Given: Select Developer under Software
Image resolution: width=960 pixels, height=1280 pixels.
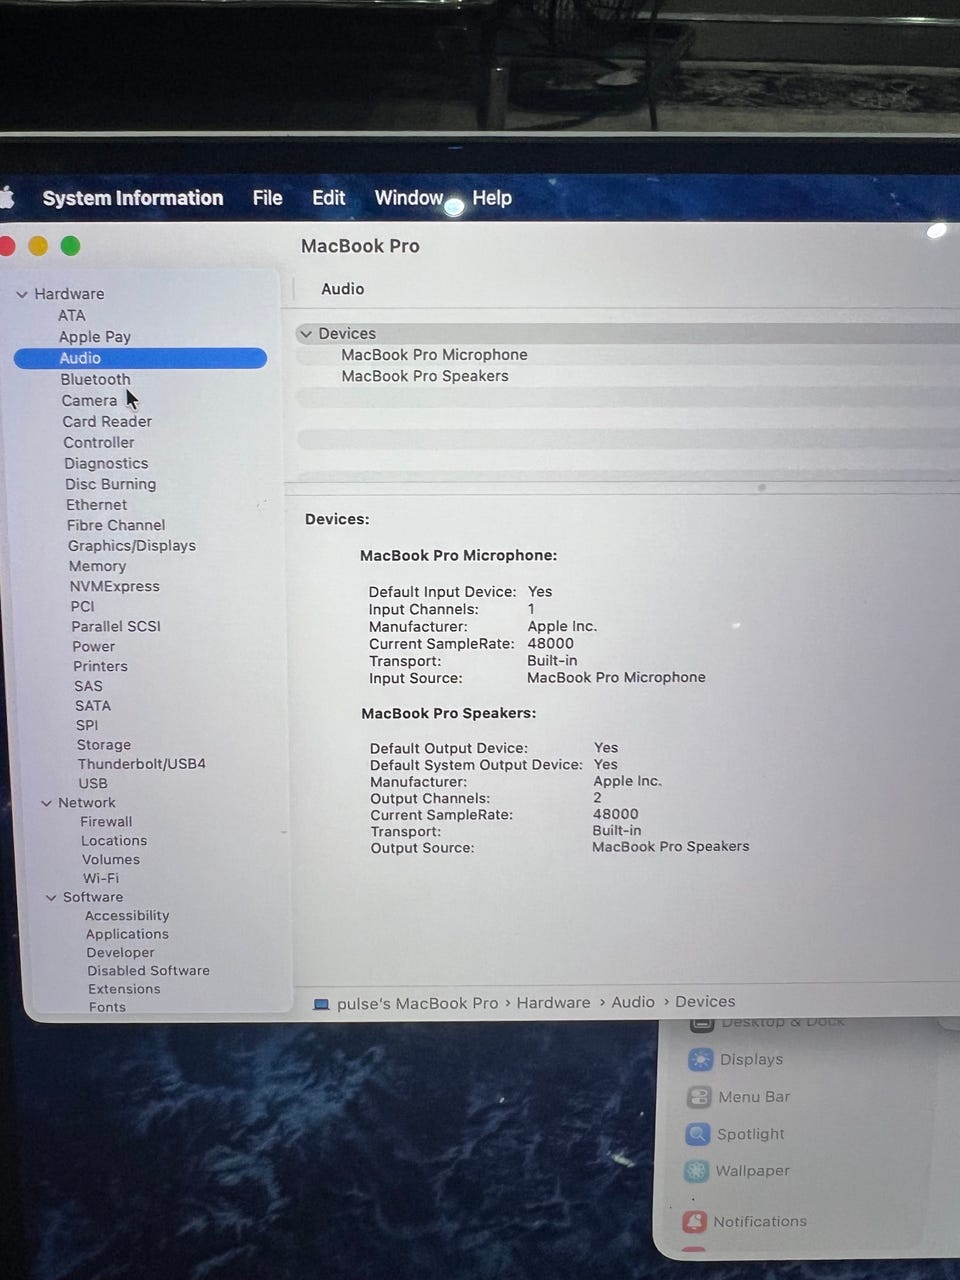Looking at the screenshot, I should pos(120,953).
